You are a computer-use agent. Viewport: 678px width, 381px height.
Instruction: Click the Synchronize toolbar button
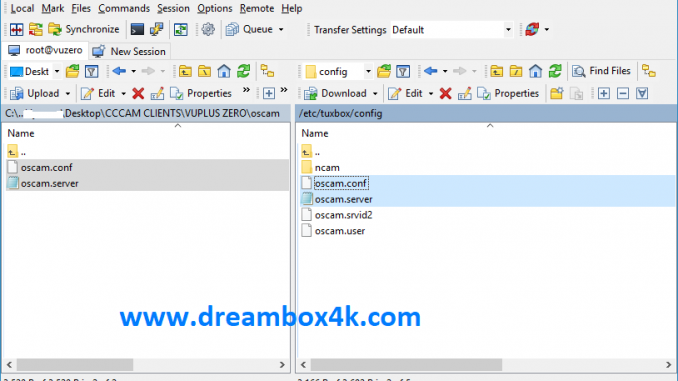click(84, 29)
